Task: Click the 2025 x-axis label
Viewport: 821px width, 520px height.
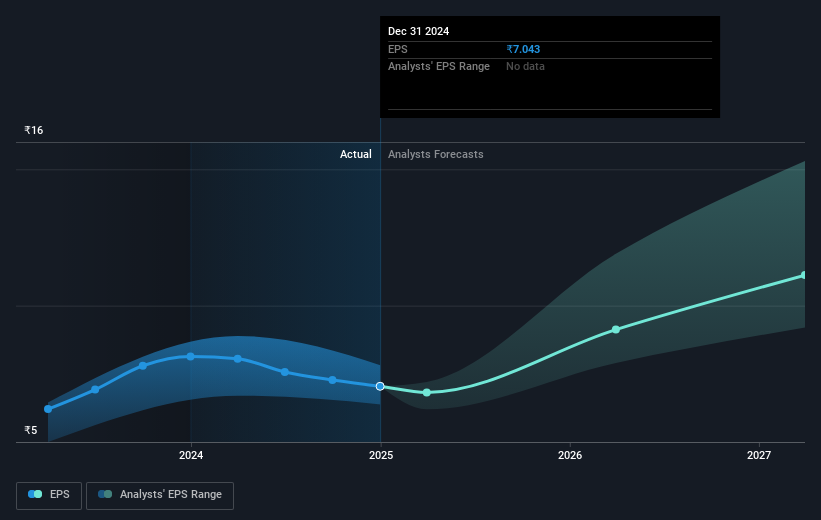Action: pyautogui.click(x=381, y=455)
